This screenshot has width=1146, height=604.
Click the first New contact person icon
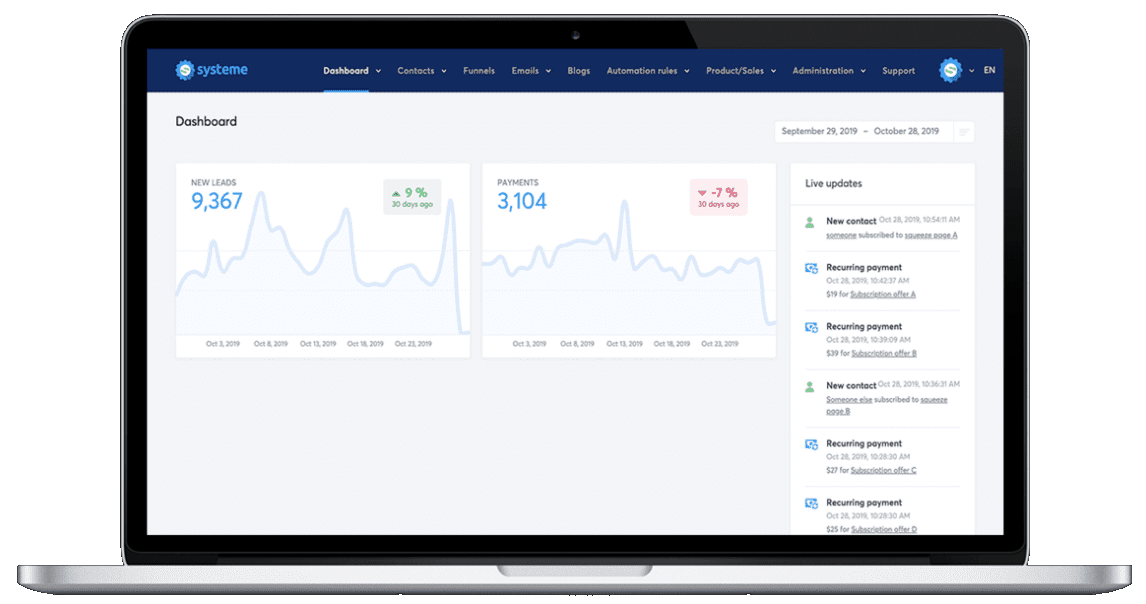pyautogui.click(x=810, y=222)
